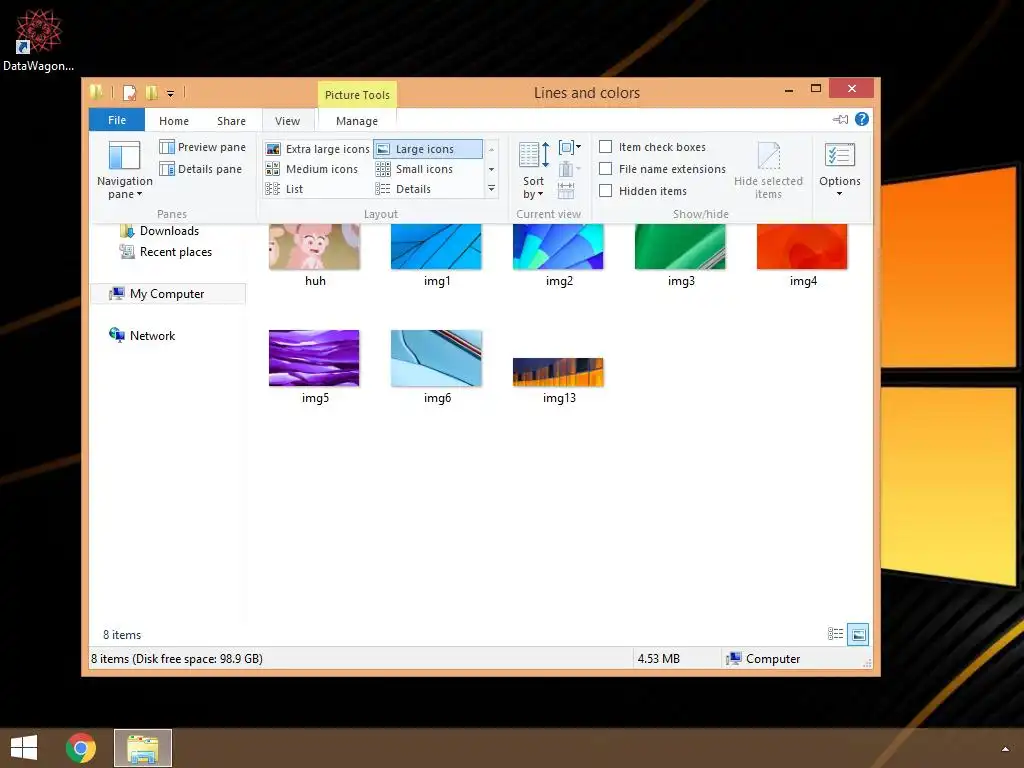Screen dimensions: 1024x768
Task: Select the img2 thumbnail
Action: tap(558, 246)
